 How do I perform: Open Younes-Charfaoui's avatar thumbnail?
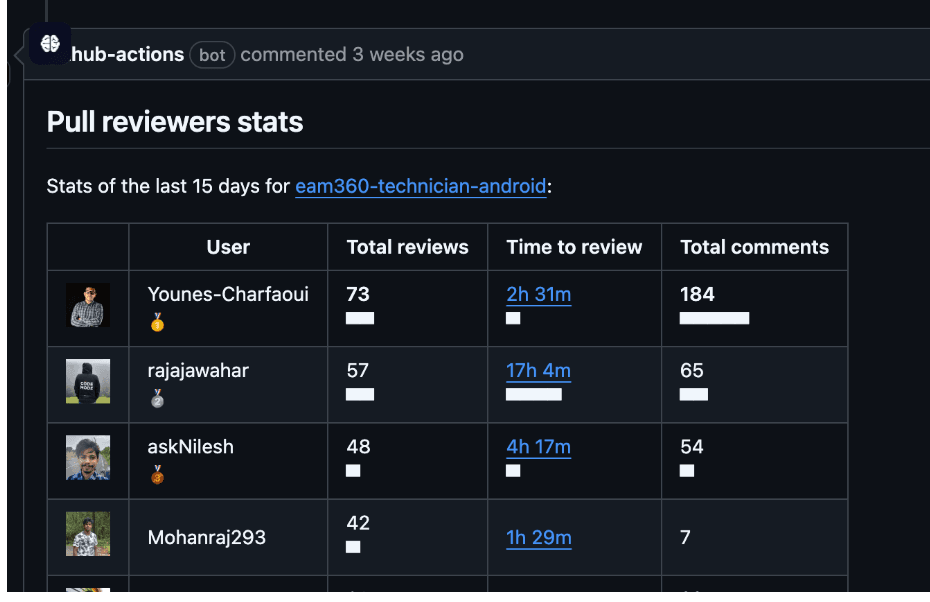[x=88, y=305]
